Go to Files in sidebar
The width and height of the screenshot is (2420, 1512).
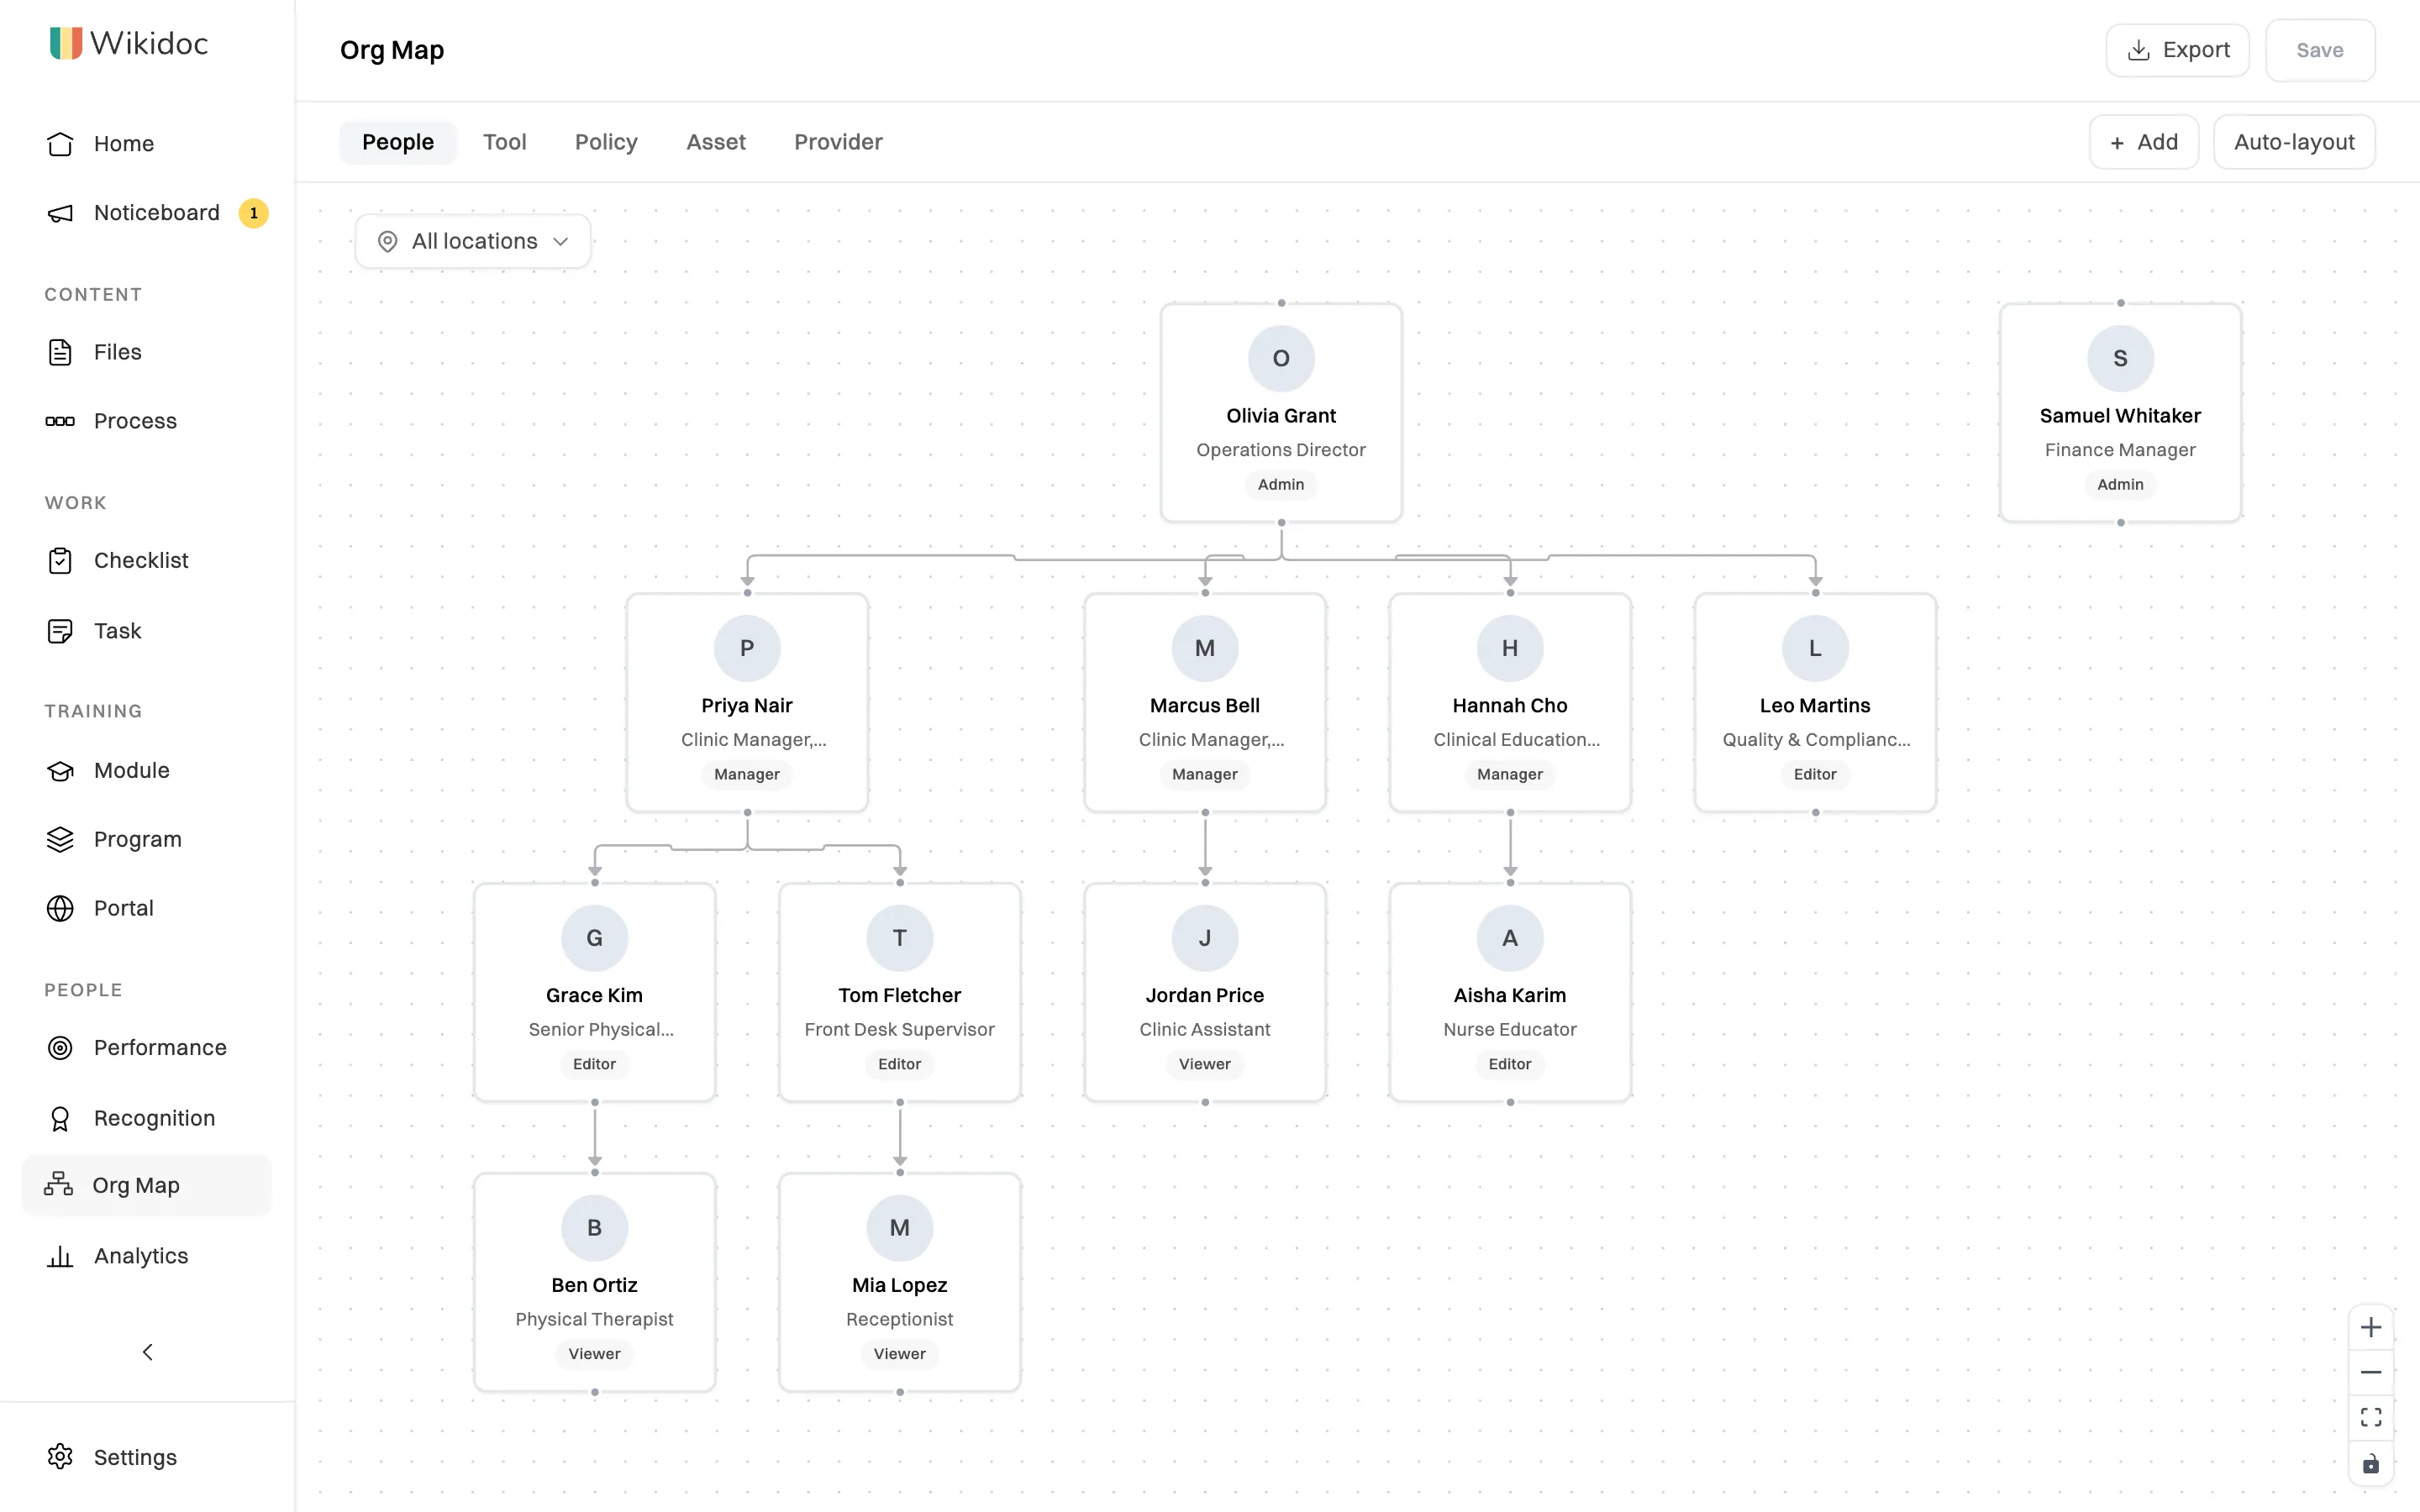pos(146,352)
